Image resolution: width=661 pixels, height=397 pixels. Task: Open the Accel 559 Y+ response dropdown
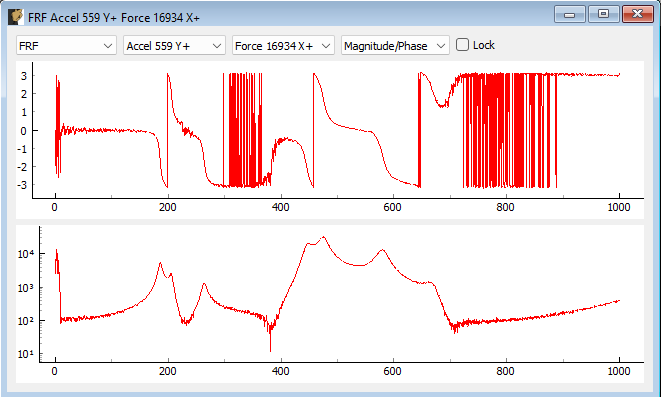[174, 46]
